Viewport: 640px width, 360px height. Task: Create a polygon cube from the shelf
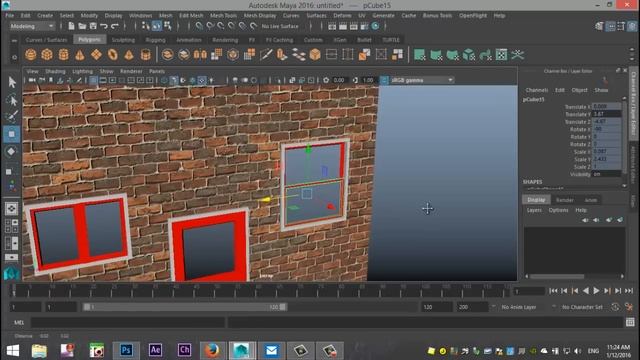[47, 54]
